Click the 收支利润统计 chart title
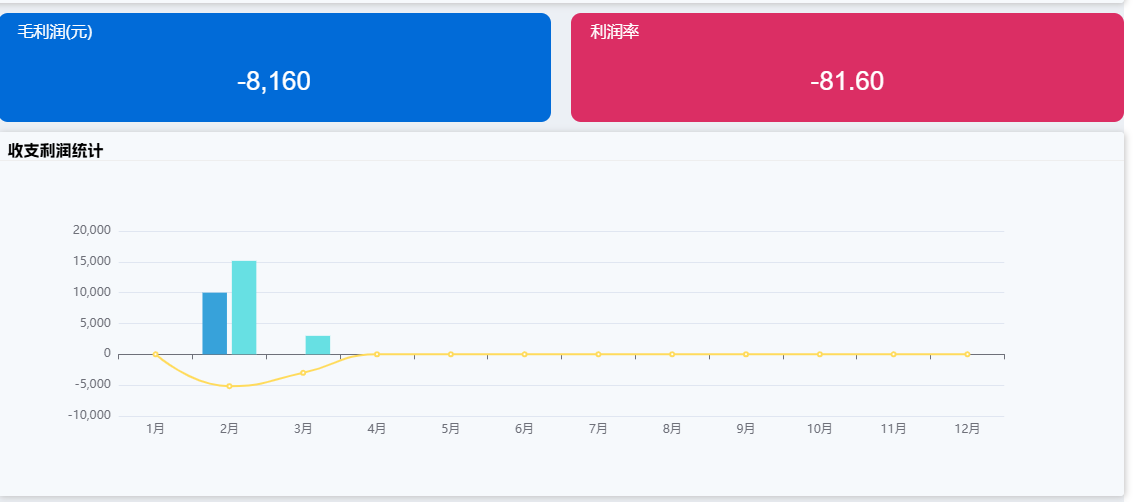 pos(56,151)
